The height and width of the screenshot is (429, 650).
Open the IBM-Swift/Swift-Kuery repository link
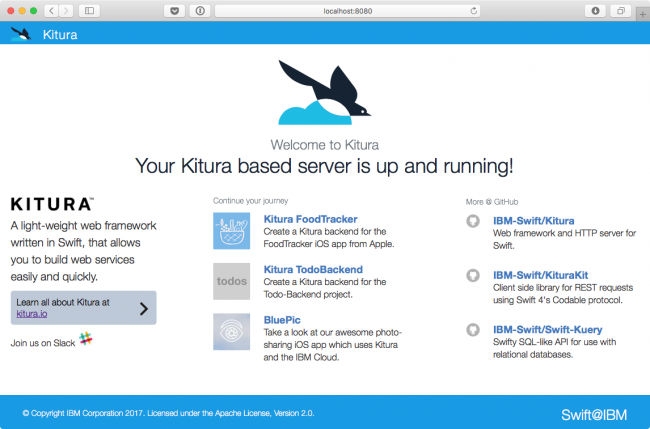pyautogui.click(x=548, y=330)
